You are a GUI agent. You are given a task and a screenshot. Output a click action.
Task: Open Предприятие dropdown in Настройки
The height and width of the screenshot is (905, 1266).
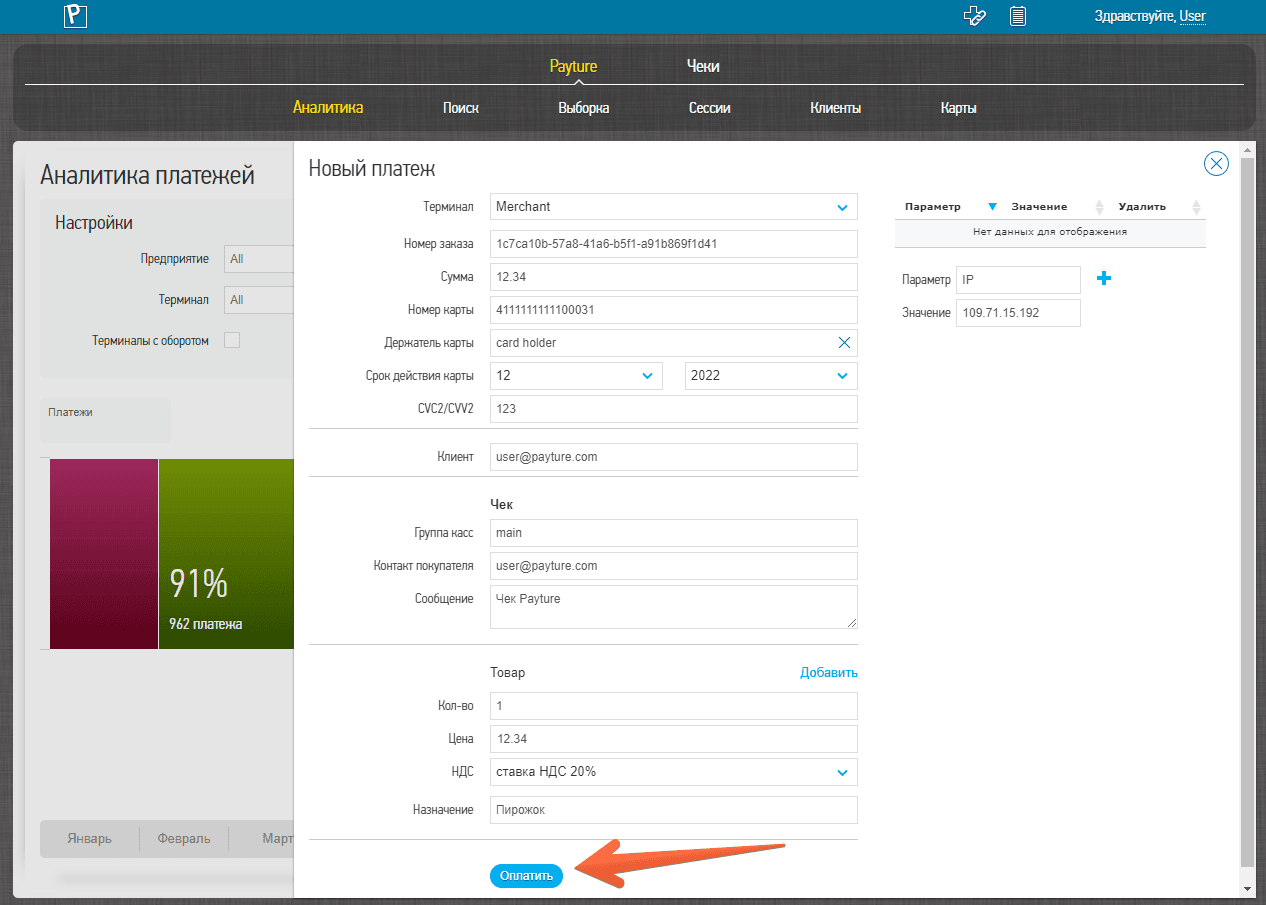259,259
